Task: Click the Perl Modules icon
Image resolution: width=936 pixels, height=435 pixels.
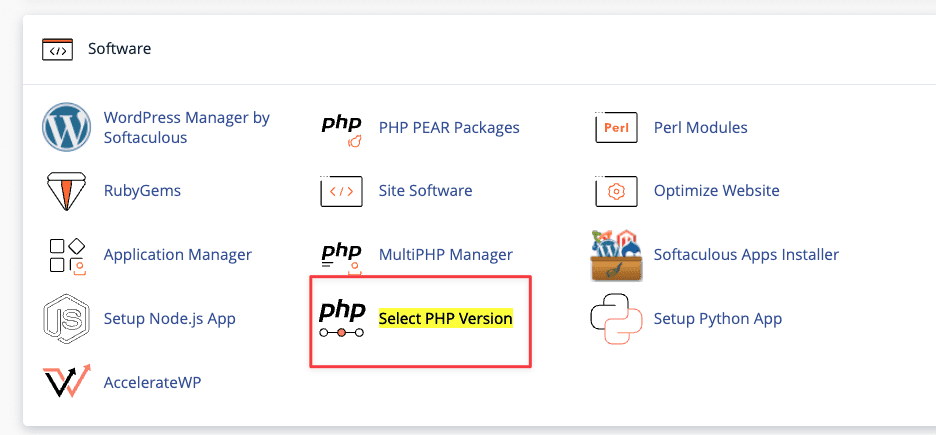Action: [x=616, y=128]
